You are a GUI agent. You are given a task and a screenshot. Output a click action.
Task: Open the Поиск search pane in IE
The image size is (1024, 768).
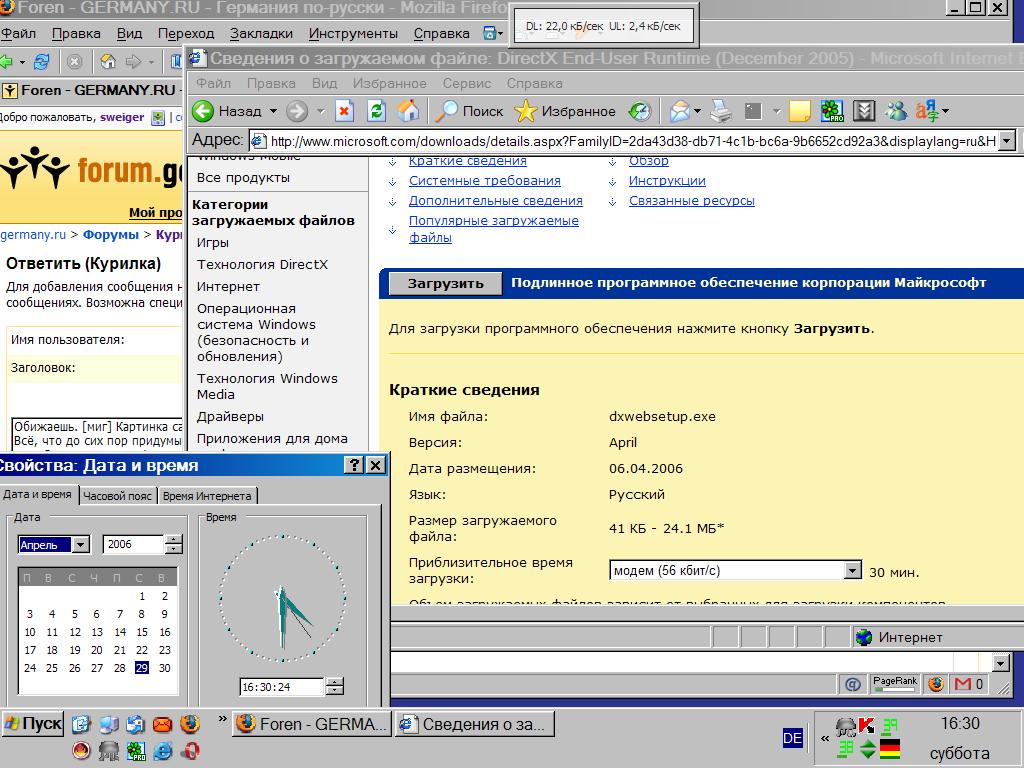470,111
